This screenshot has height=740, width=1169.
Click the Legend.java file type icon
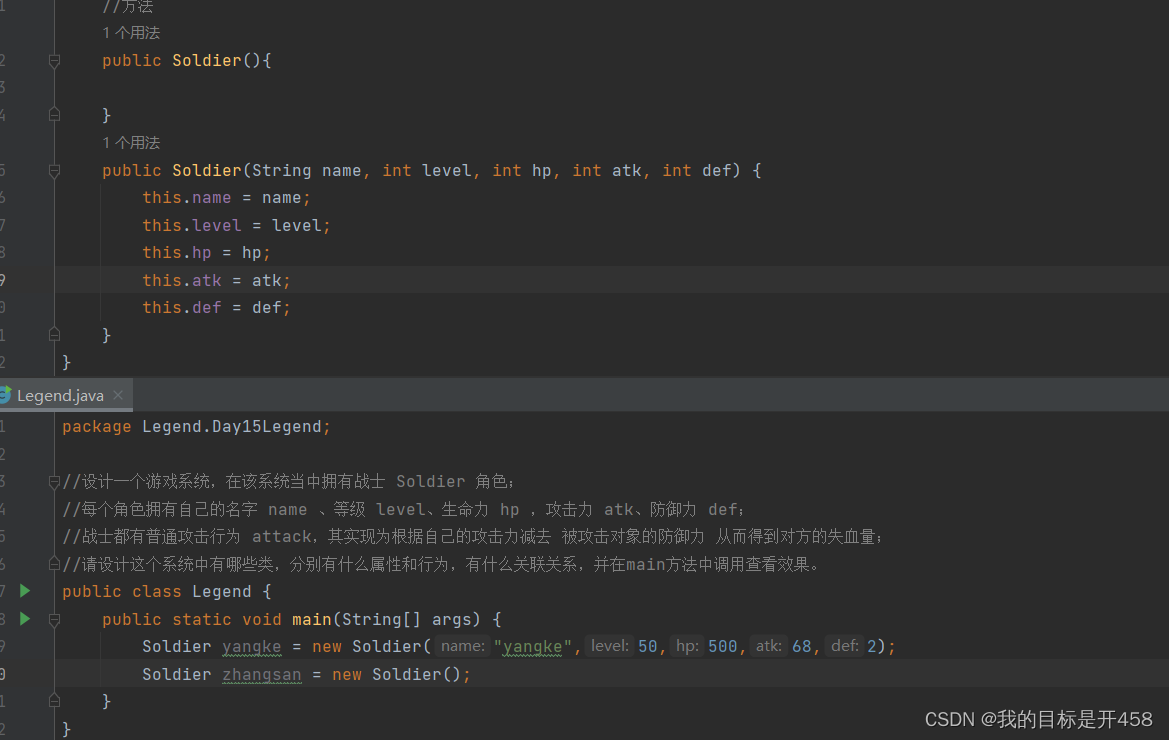tap(5, 395)
